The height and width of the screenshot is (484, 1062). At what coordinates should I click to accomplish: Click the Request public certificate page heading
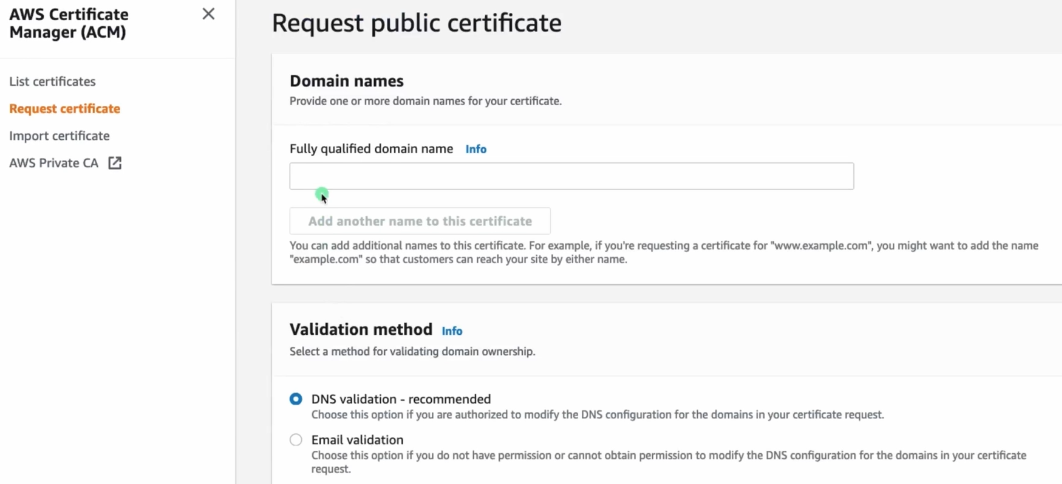pos(416,23)
